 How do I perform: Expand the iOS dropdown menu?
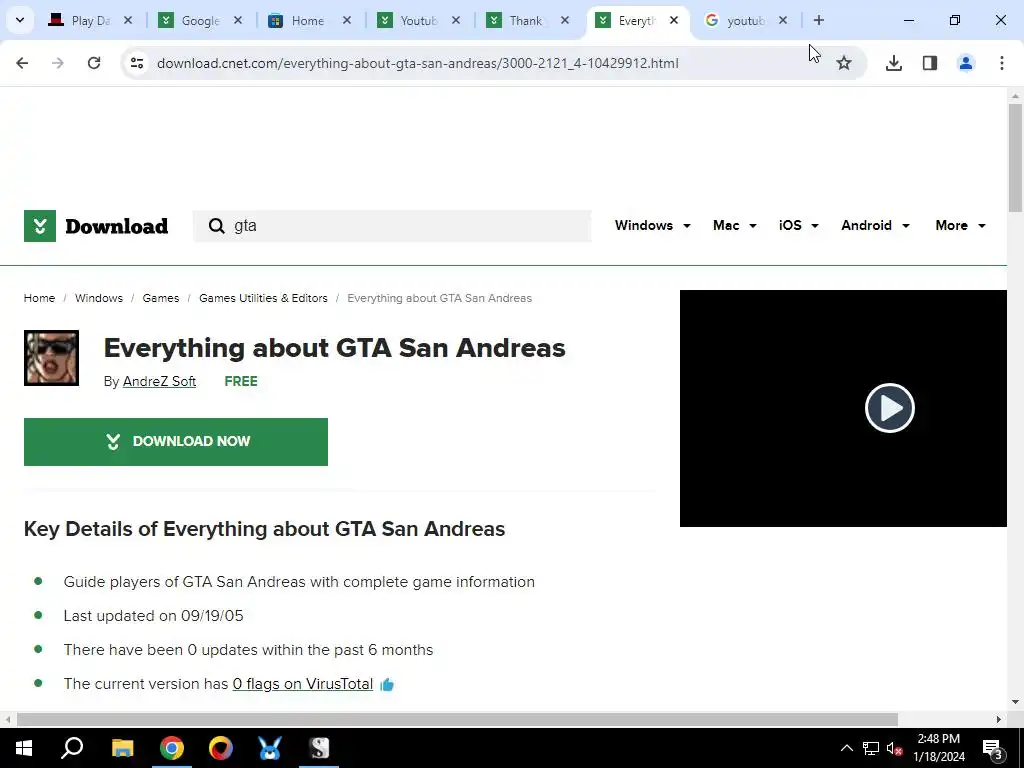coord(798,225)
